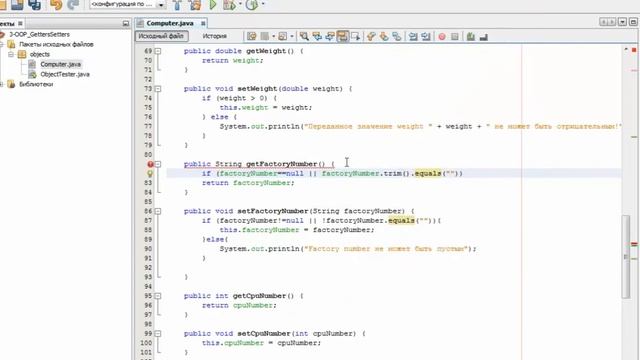Click the Next Bookmark icon
Screen dimensions: 640x360
coord(384,37)
